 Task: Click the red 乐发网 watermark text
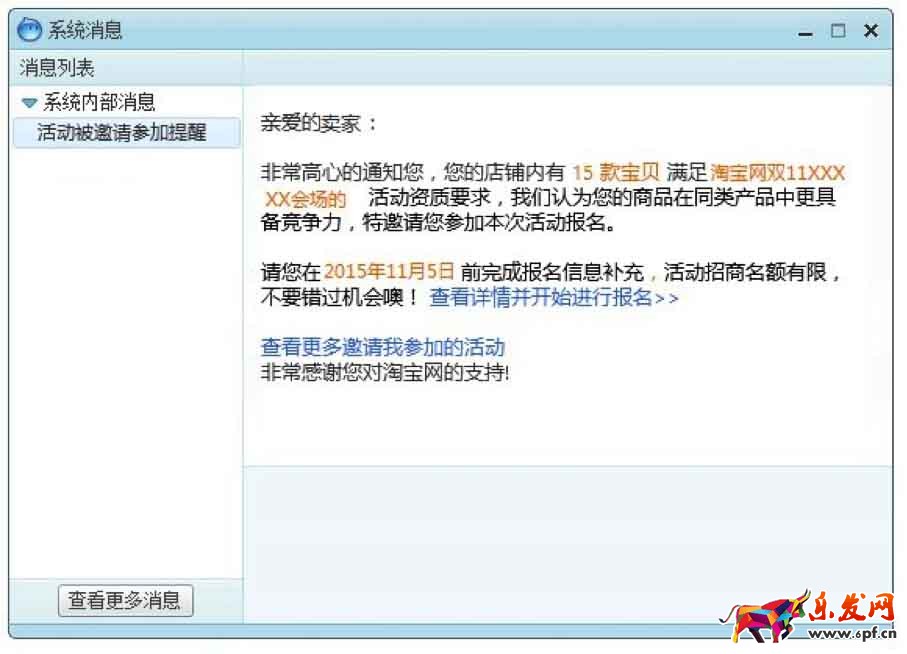(851, 608)
